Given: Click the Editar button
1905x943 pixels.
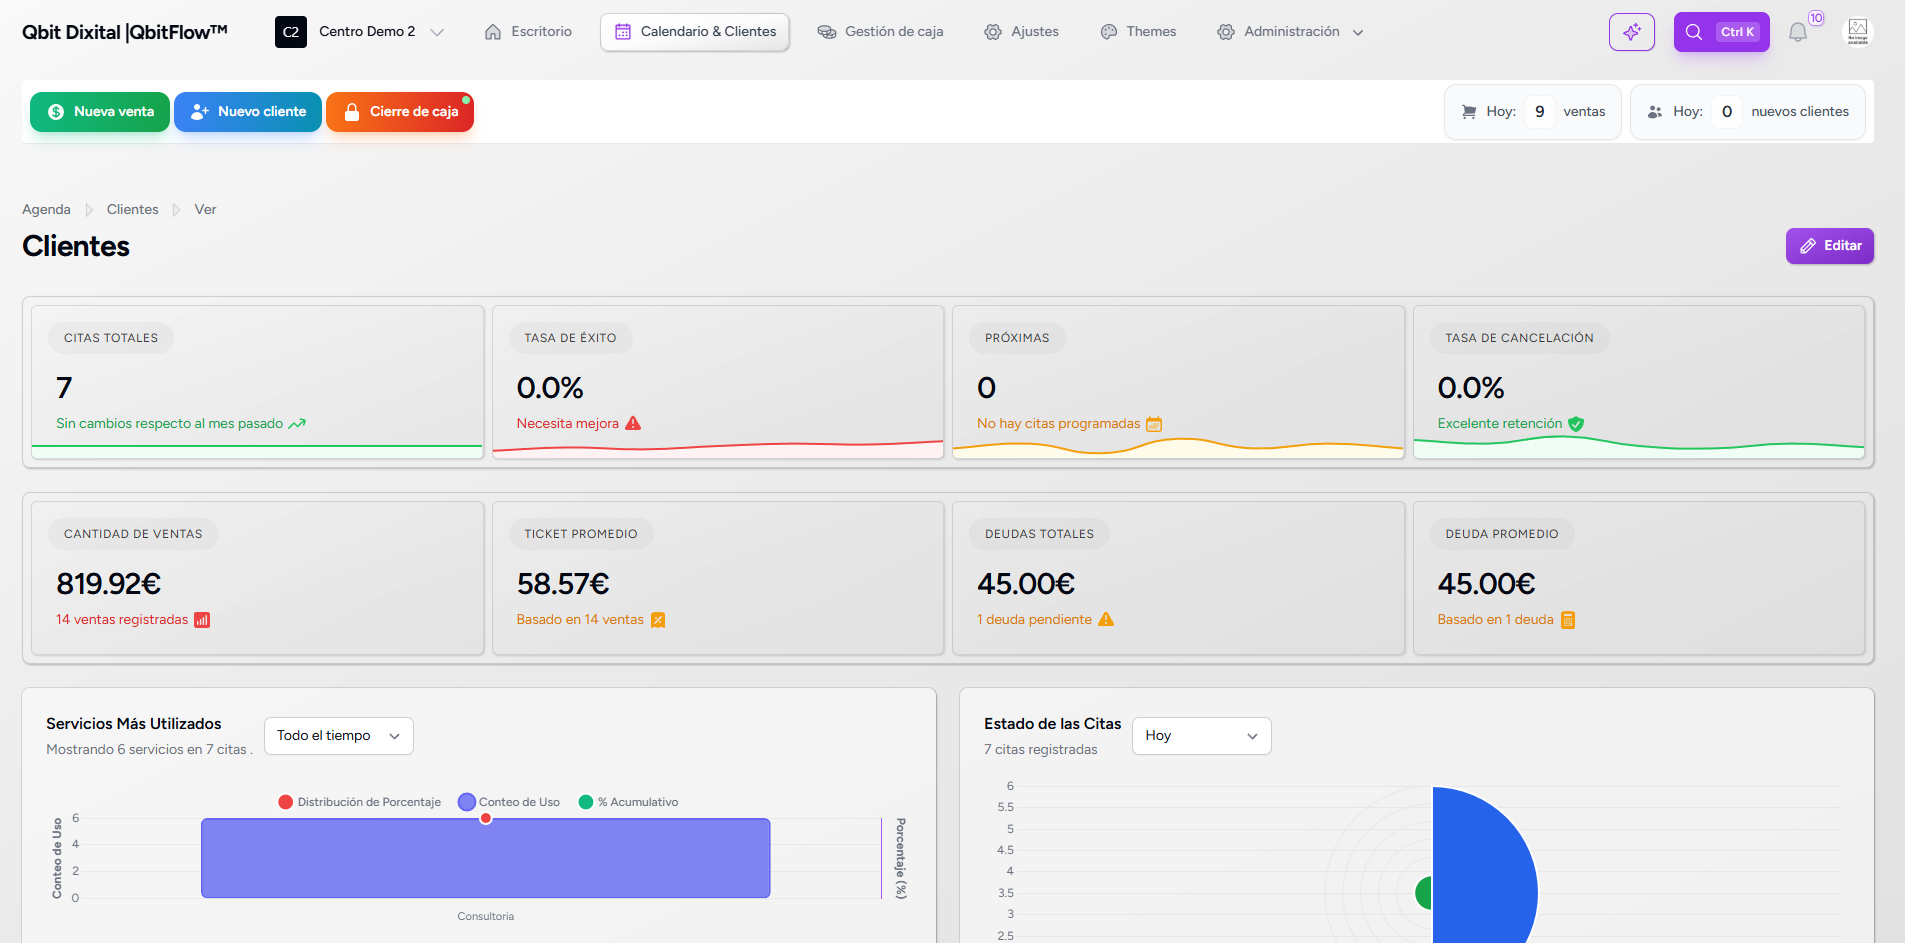Looking at the screenshot, I should (x=1830, y=246).
